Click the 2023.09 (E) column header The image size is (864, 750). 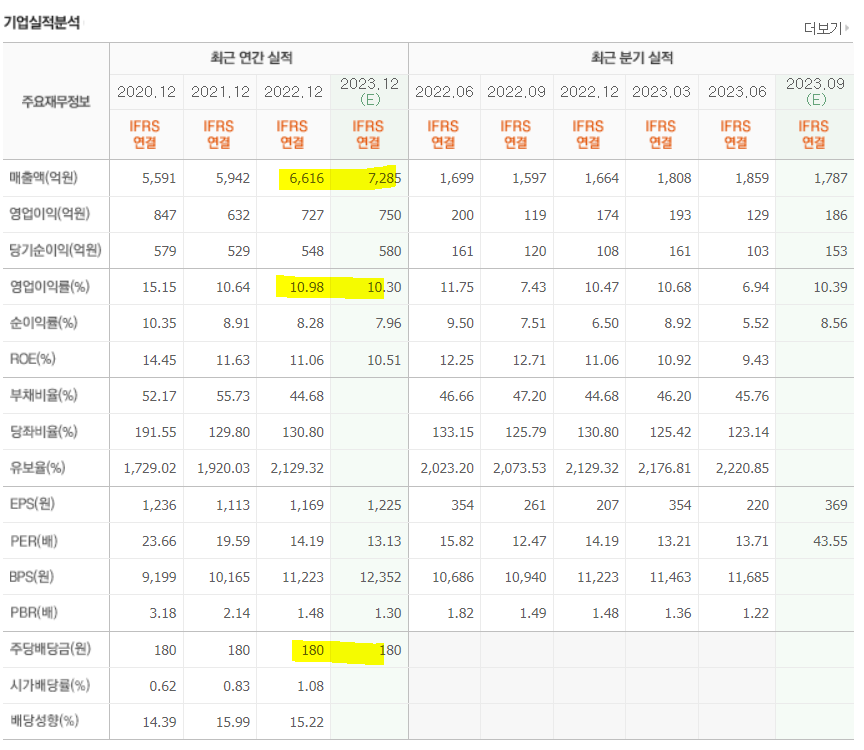click(x=816, y=91)
